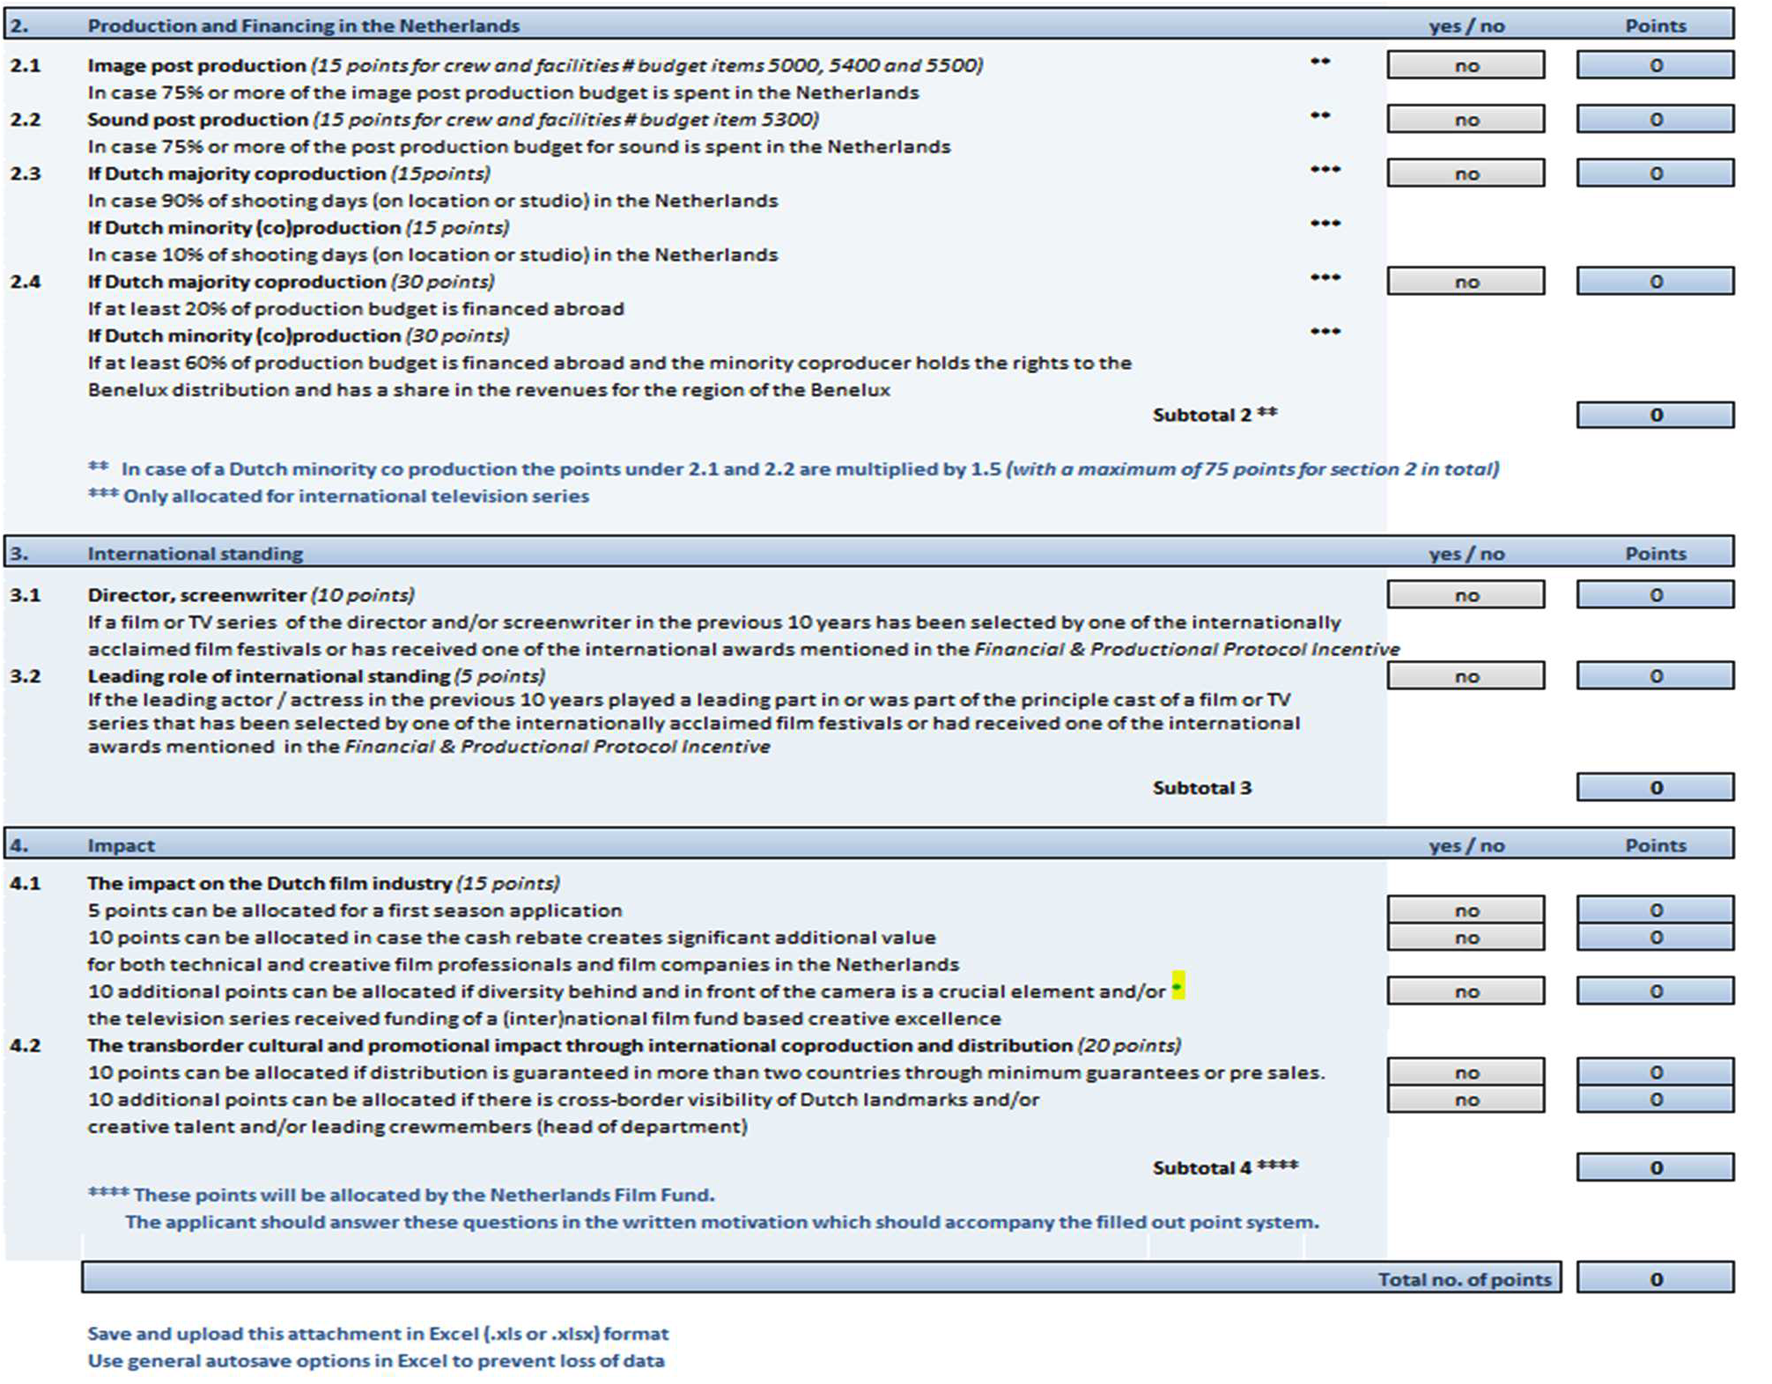Open yes/no dropdown for Director, screenwriter
1772x1384 pixels.
1465,596
